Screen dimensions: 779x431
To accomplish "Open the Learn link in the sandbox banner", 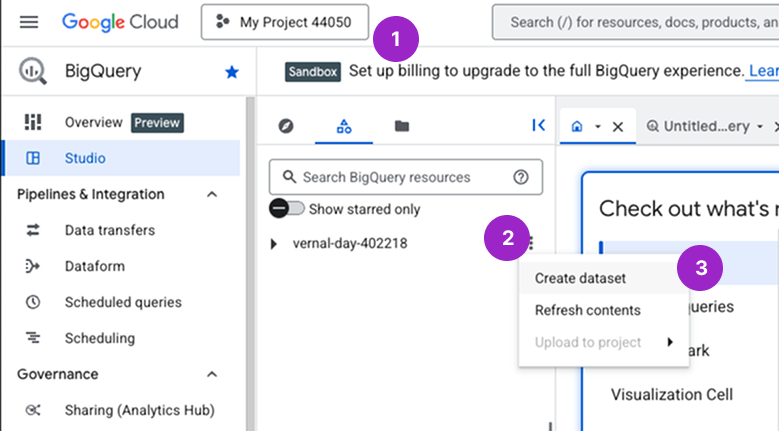I will pos(763,71).
